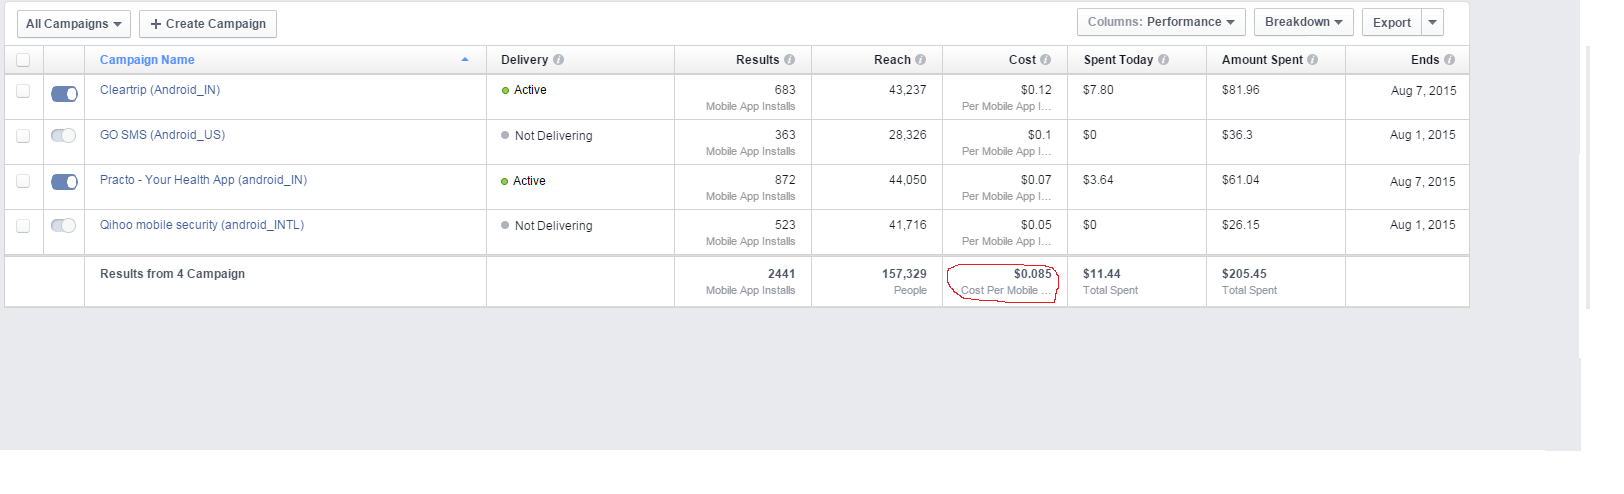Viewport: 1624px width, 494px height.
Task: Click the Ends column info icon
Action: (x=1450, y=60)
